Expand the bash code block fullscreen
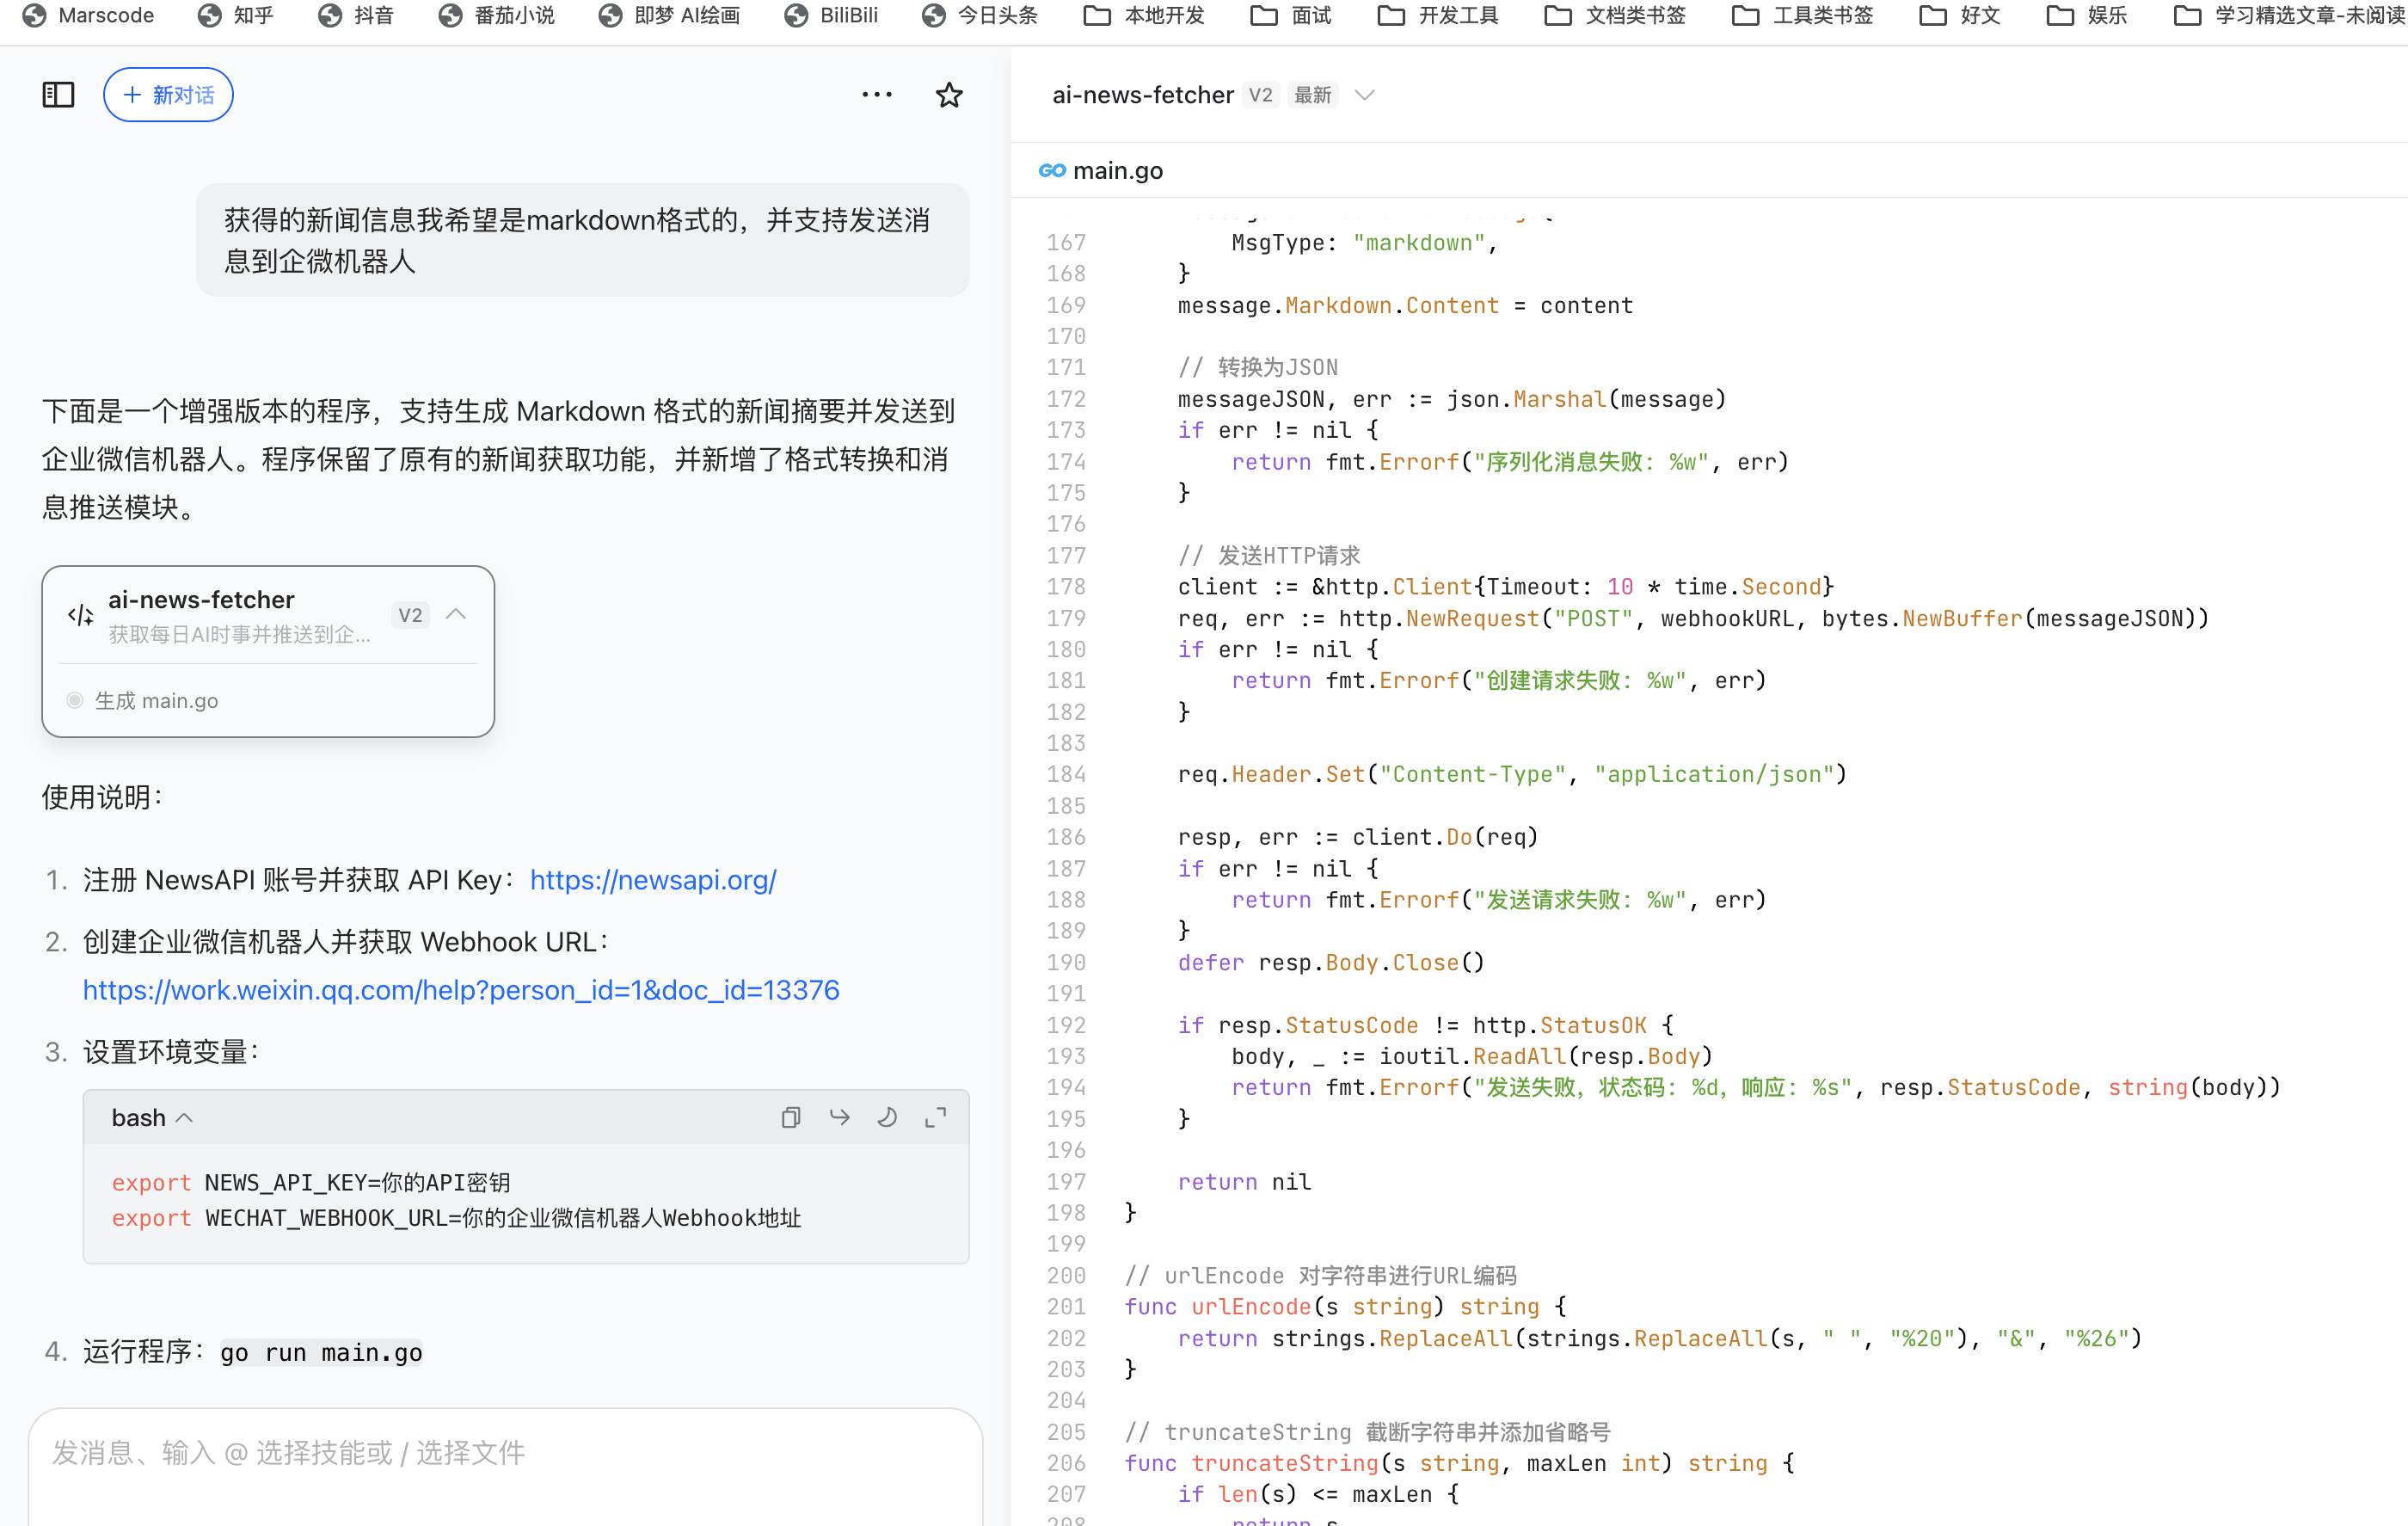2408x1526 pixels. pos(935,1117)
